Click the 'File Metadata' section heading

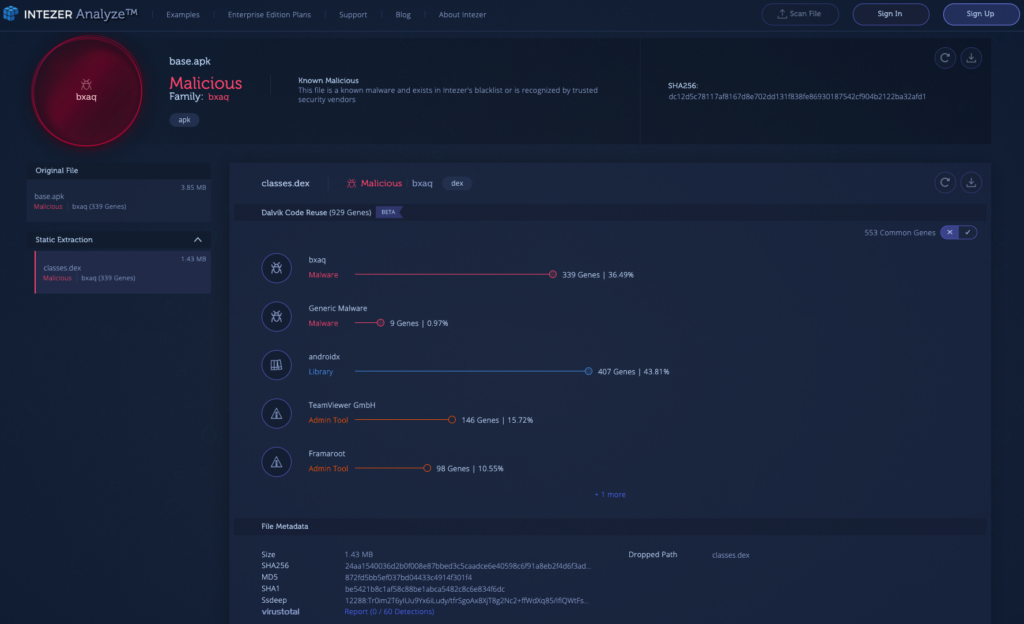coord(285,526)
